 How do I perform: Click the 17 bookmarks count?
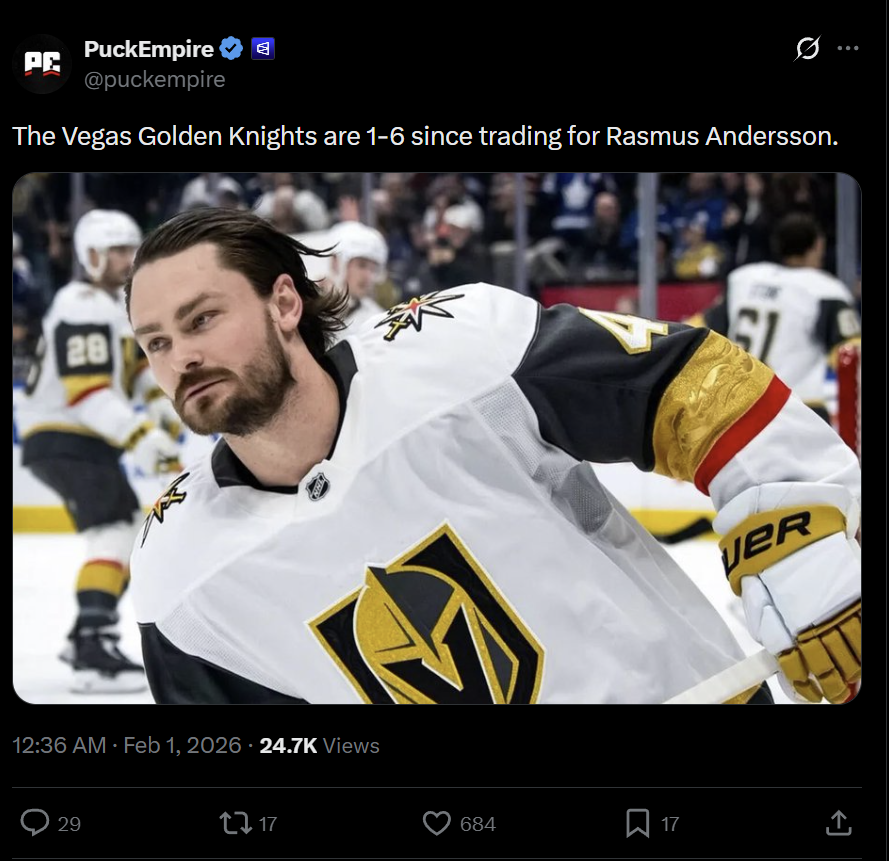pyautogui.click(x=670, y=824)
